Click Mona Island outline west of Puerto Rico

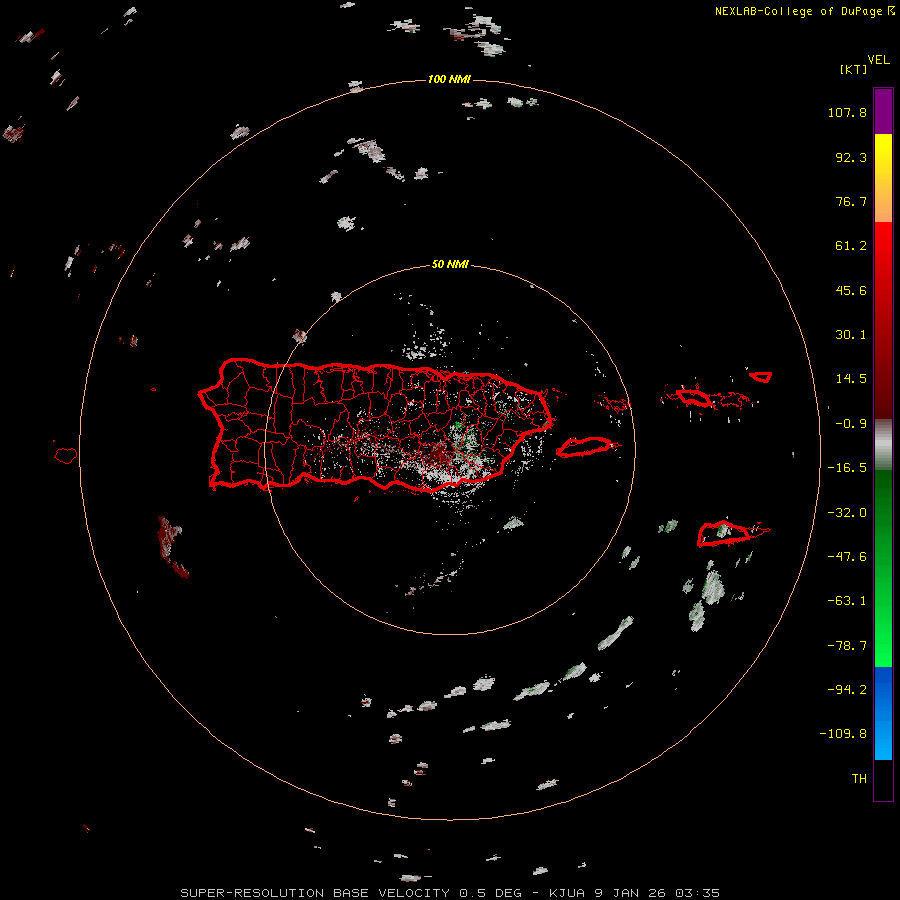[66, 455]
